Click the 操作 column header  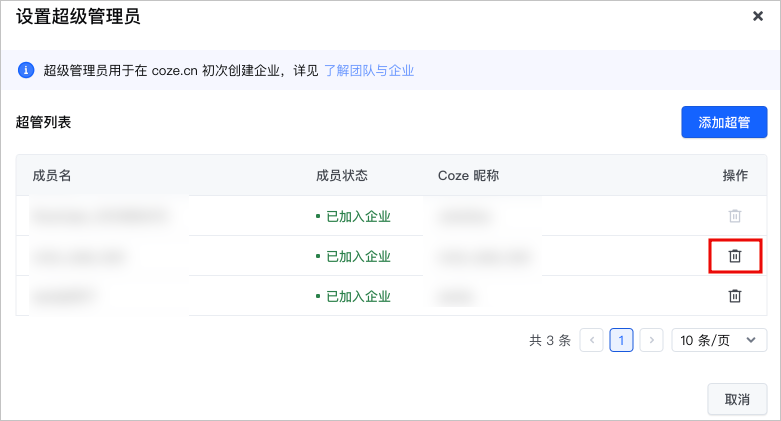(735, 175)
